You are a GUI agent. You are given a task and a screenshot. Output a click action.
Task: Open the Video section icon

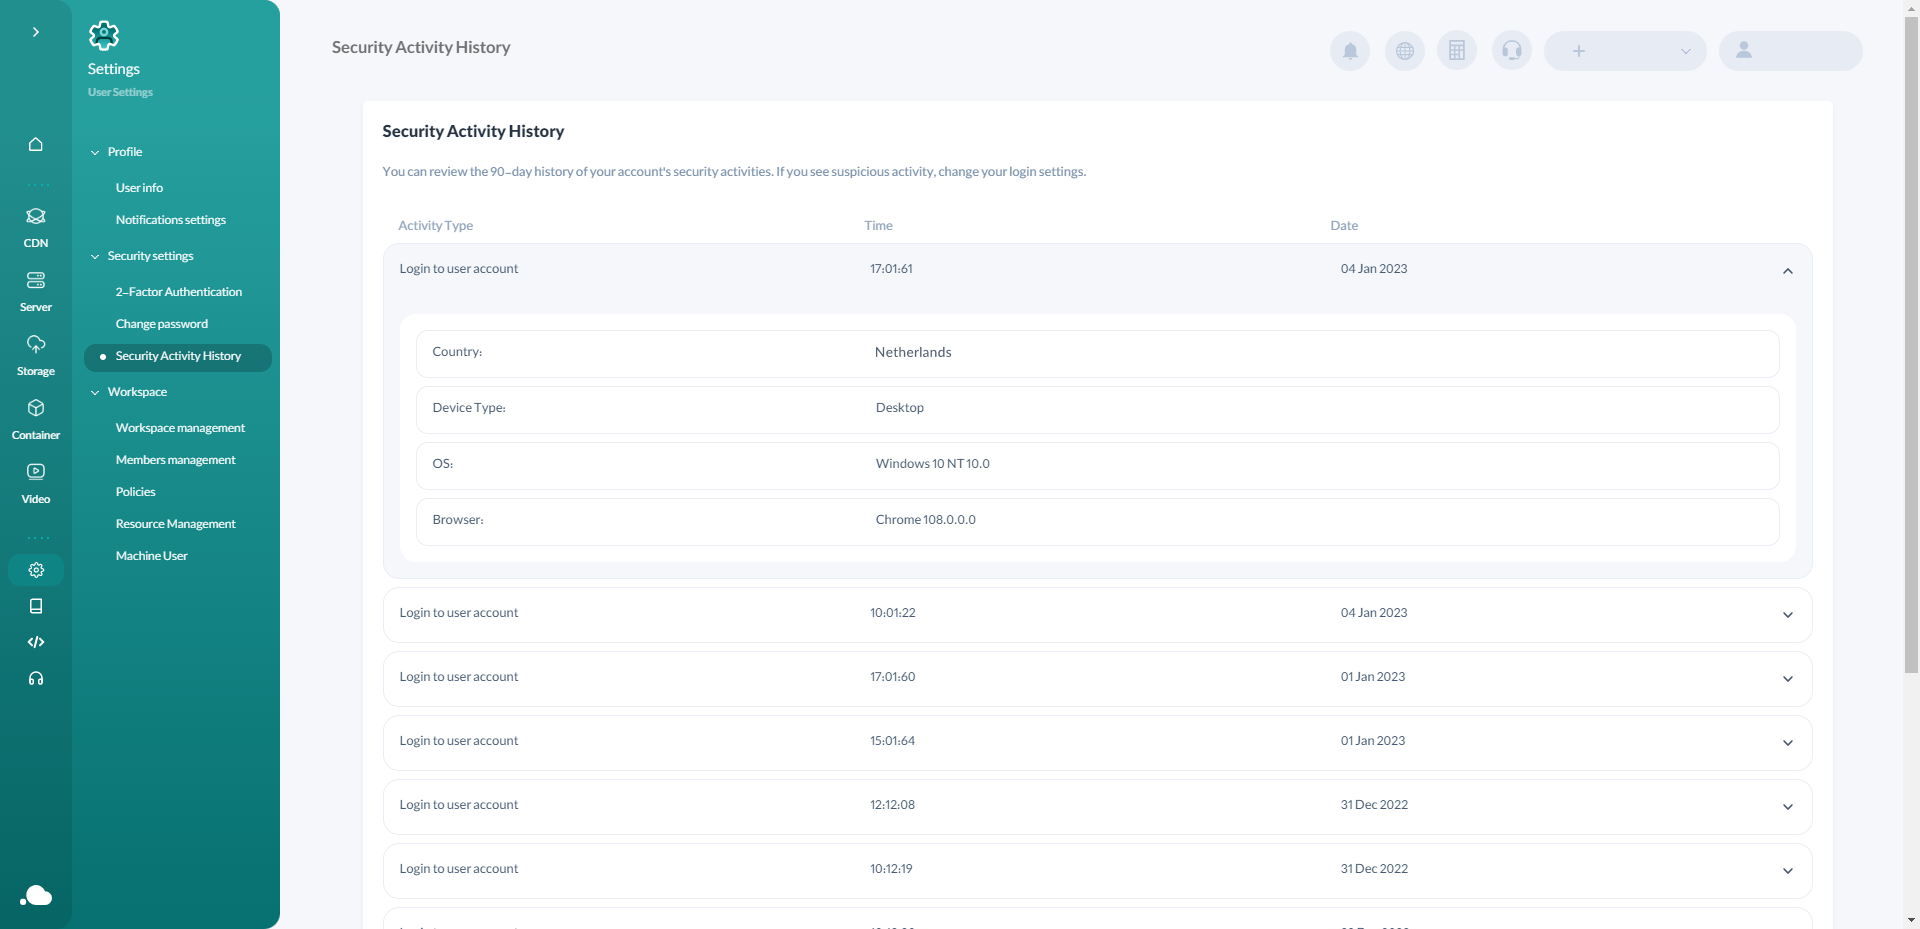(x=36, y=472)
